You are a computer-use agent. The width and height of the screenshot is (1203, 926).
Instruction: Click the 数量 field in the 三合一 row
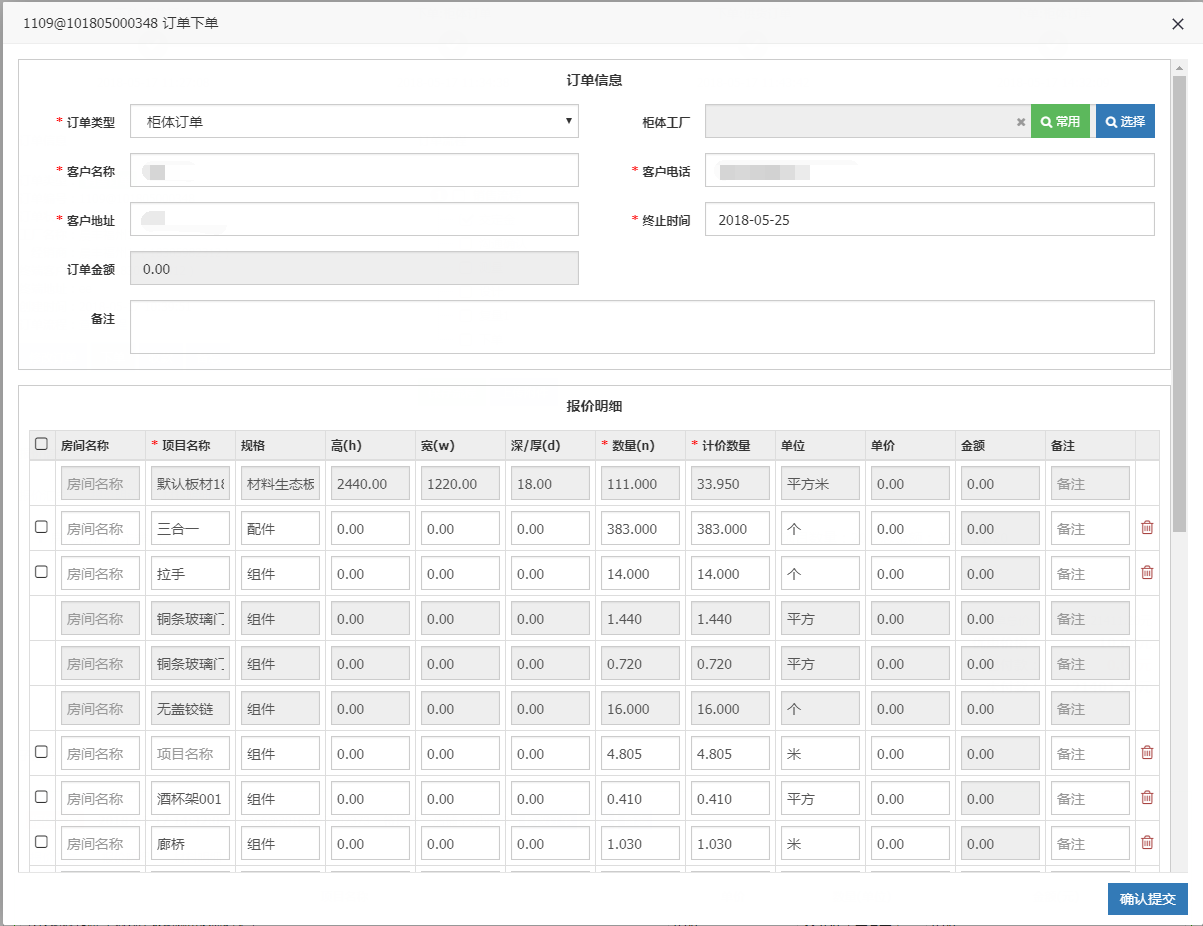(x=640, y=529)
